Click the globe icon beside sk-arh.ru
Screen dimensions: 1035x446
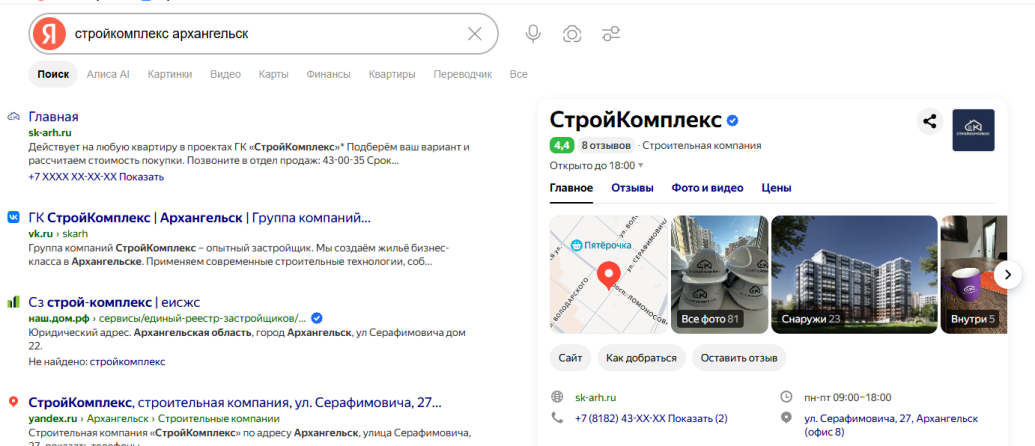(557, 397)
